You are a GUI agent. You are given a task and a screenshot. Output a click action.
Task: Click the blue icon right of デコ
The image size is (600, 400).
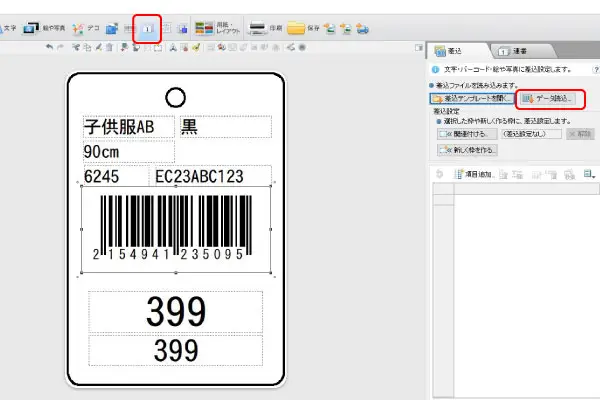112,28
